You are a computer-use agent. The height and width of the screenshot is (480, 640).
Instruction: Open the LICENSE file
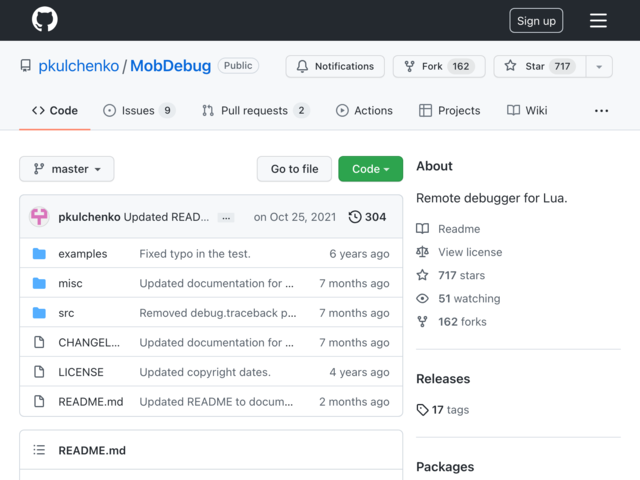(x=81, y=372)
